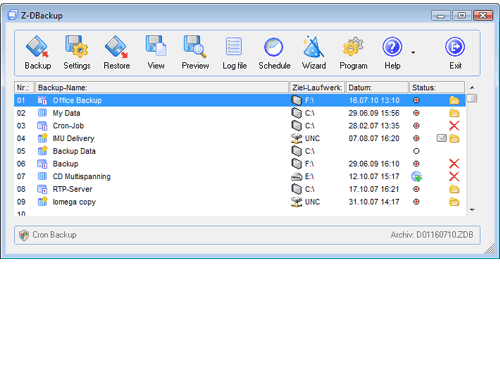The image size is (500, 370).
Task: Open folder icon for My Data
Action: pyautogui.click(x=454, y=113)
